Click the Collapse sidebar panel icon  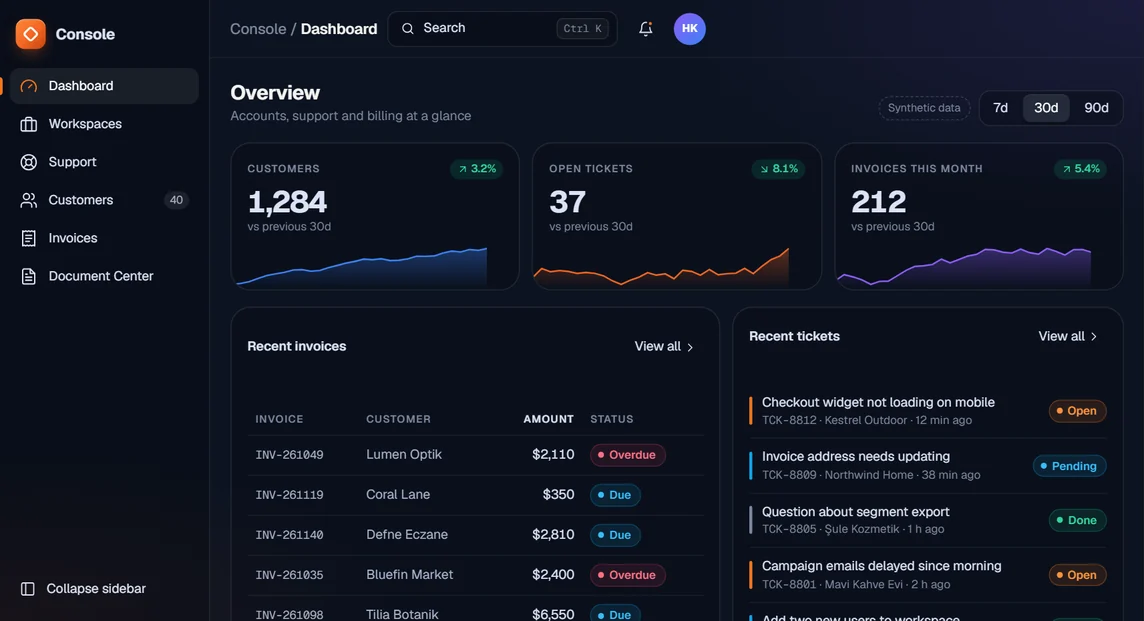pos(28,589)
